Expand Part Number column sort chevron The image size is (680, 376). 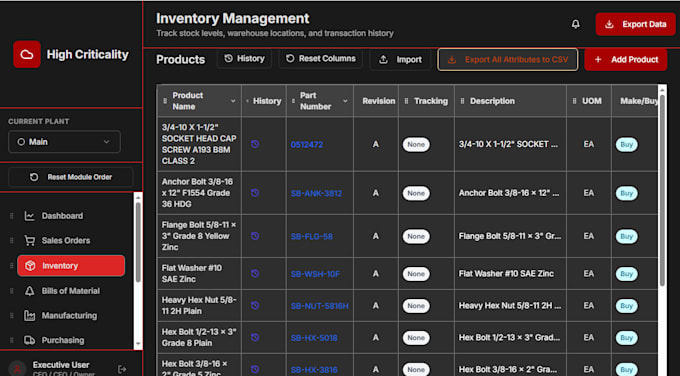point(345,101)
